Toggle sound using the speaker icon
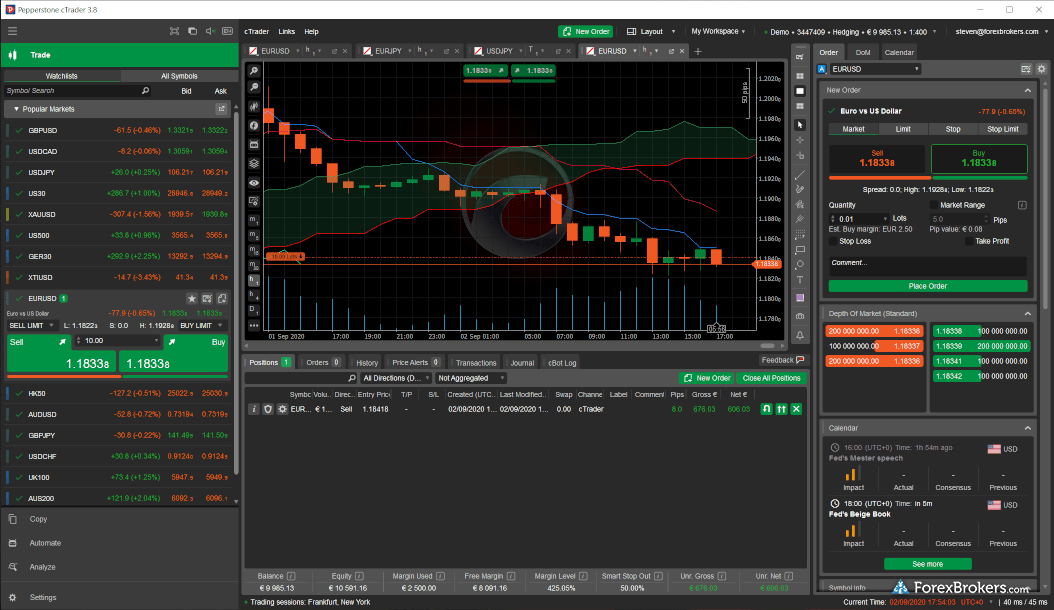The image size is (1054, 610). pyautogui.click(x=210, y=31)
